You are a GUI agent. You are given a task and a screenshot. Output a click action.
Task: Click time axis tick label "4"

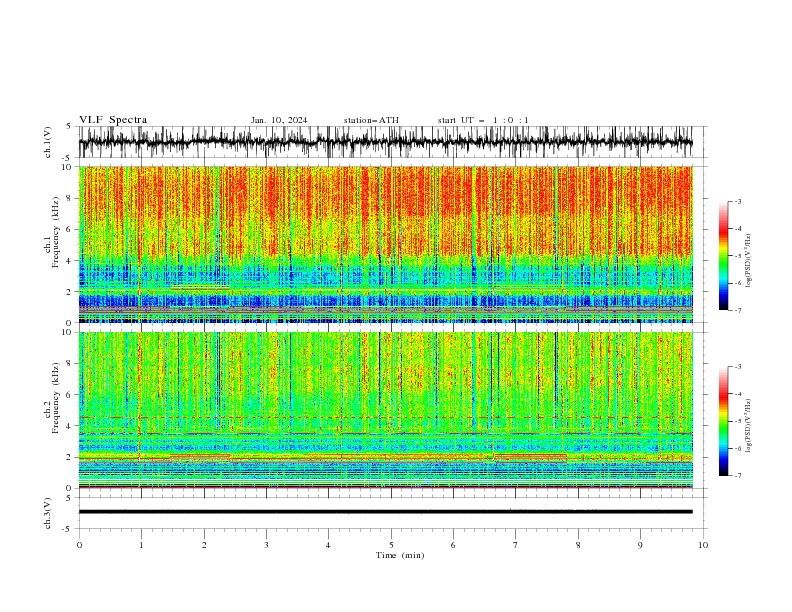pos(328,545)
